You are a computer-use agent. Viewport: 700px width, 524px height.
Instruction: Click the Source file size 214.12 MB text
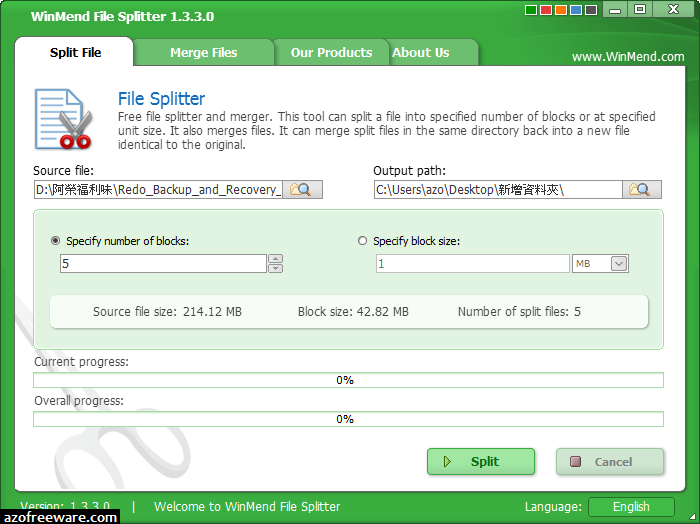coord(167,312)
